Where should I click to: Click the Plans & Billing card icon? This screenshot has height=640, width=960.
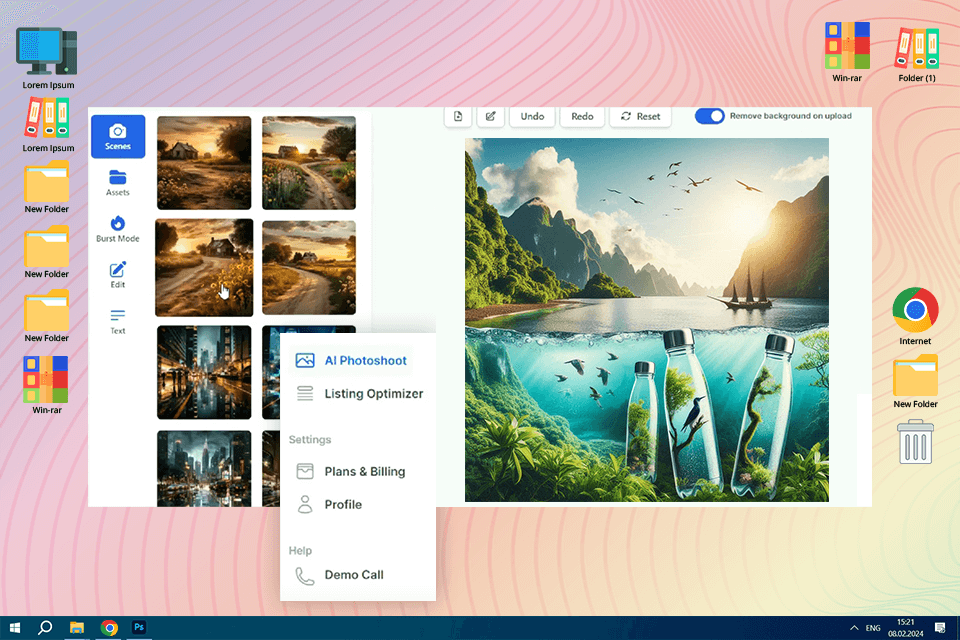coord(305,471)
